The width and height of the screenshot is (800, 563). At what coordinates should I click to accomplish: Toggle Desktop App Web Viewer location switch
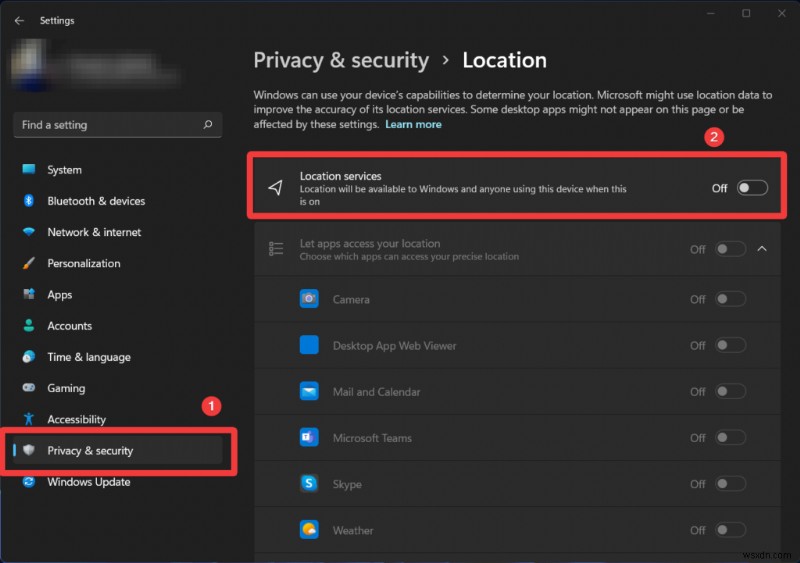(x=730, y=346)
